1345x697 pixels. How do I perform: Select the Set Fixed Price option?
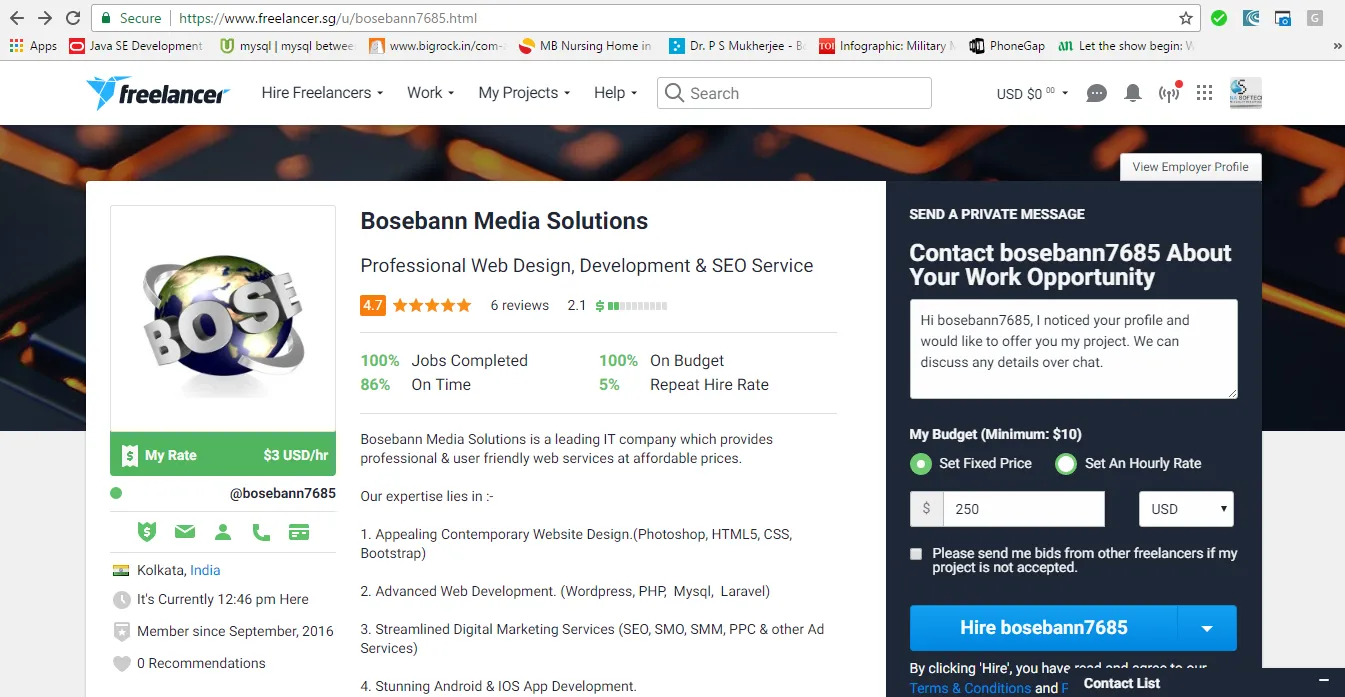970,464
